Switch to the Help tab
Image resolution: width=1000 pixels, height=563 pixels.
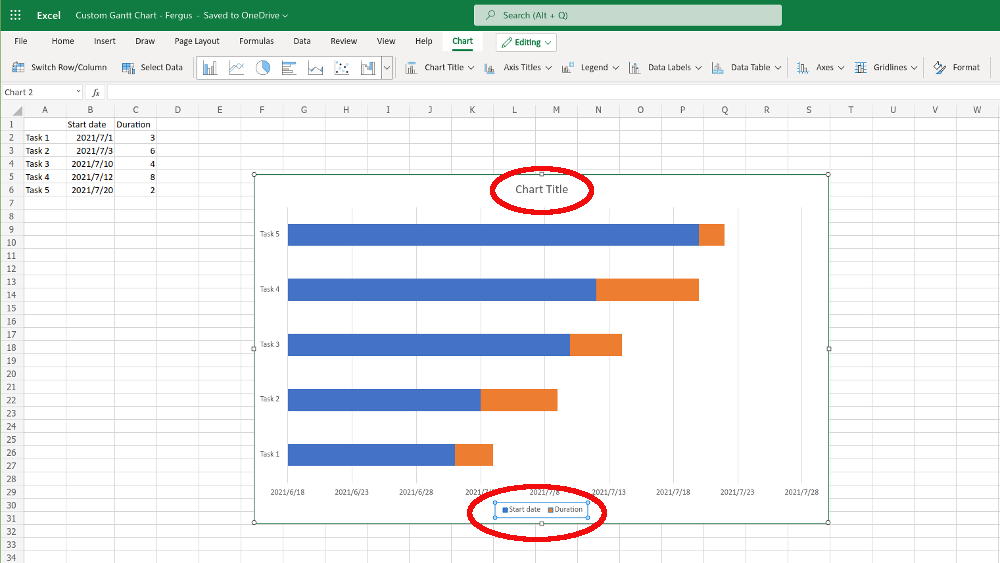423,41
